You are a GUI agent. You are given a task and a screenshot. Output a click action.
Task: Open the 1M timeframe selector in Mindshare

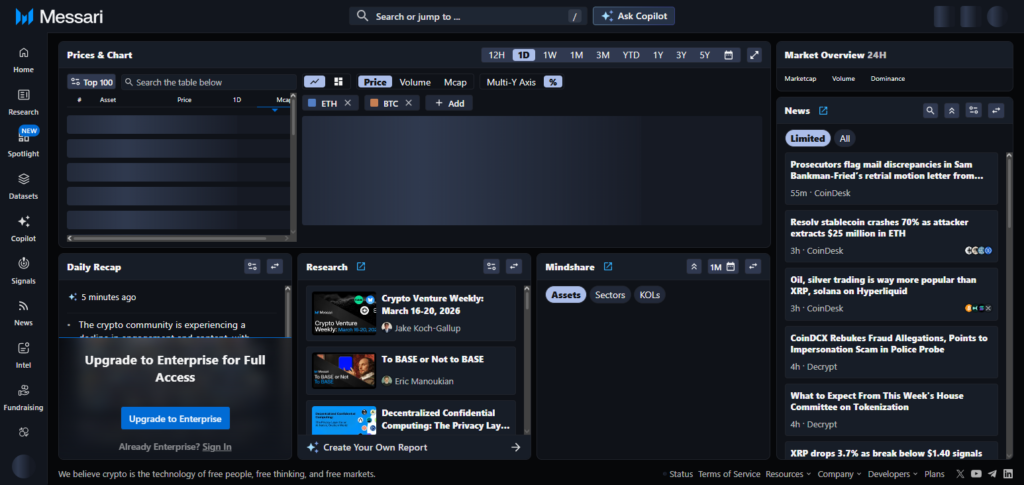point(722,267)
